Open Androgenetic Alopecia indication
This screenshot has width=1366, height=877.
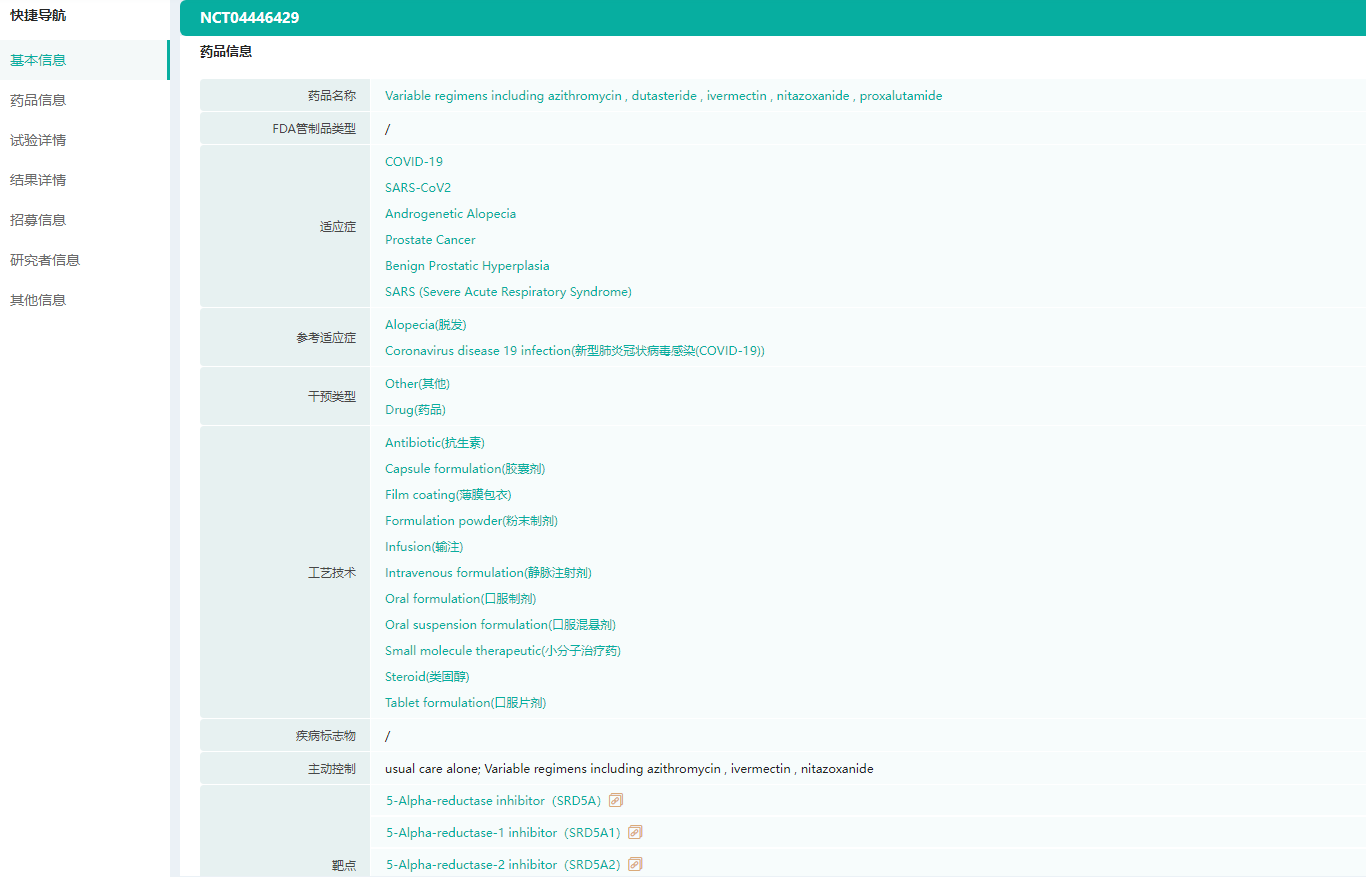(451, 214)
